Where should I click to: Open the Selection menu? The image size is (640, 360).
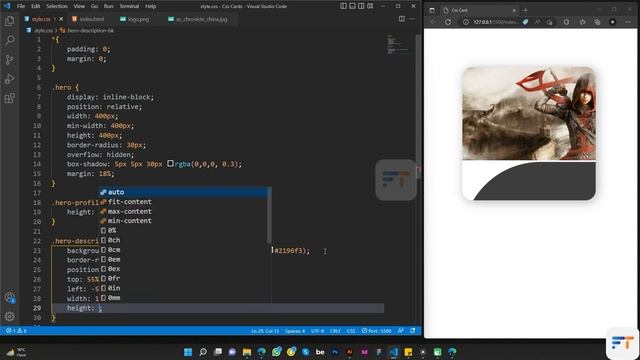(x=57, y=6)
